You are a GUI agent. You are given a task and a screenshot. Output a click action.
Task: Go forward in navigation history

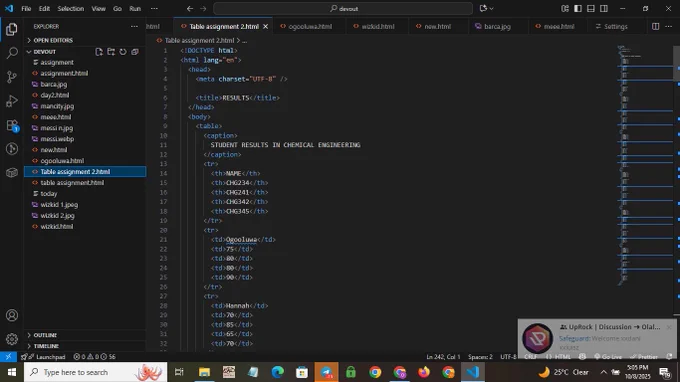203,8
